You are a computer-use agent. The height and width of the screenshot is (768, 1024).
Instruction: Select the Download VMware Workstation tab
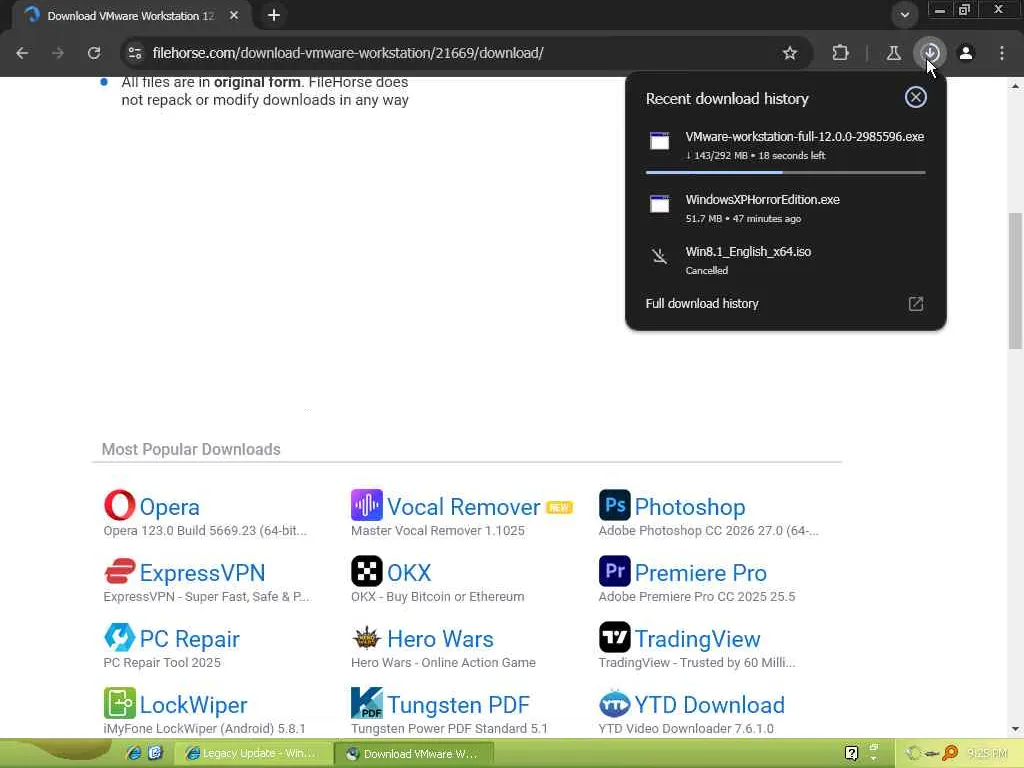click(x=131, y=16)
